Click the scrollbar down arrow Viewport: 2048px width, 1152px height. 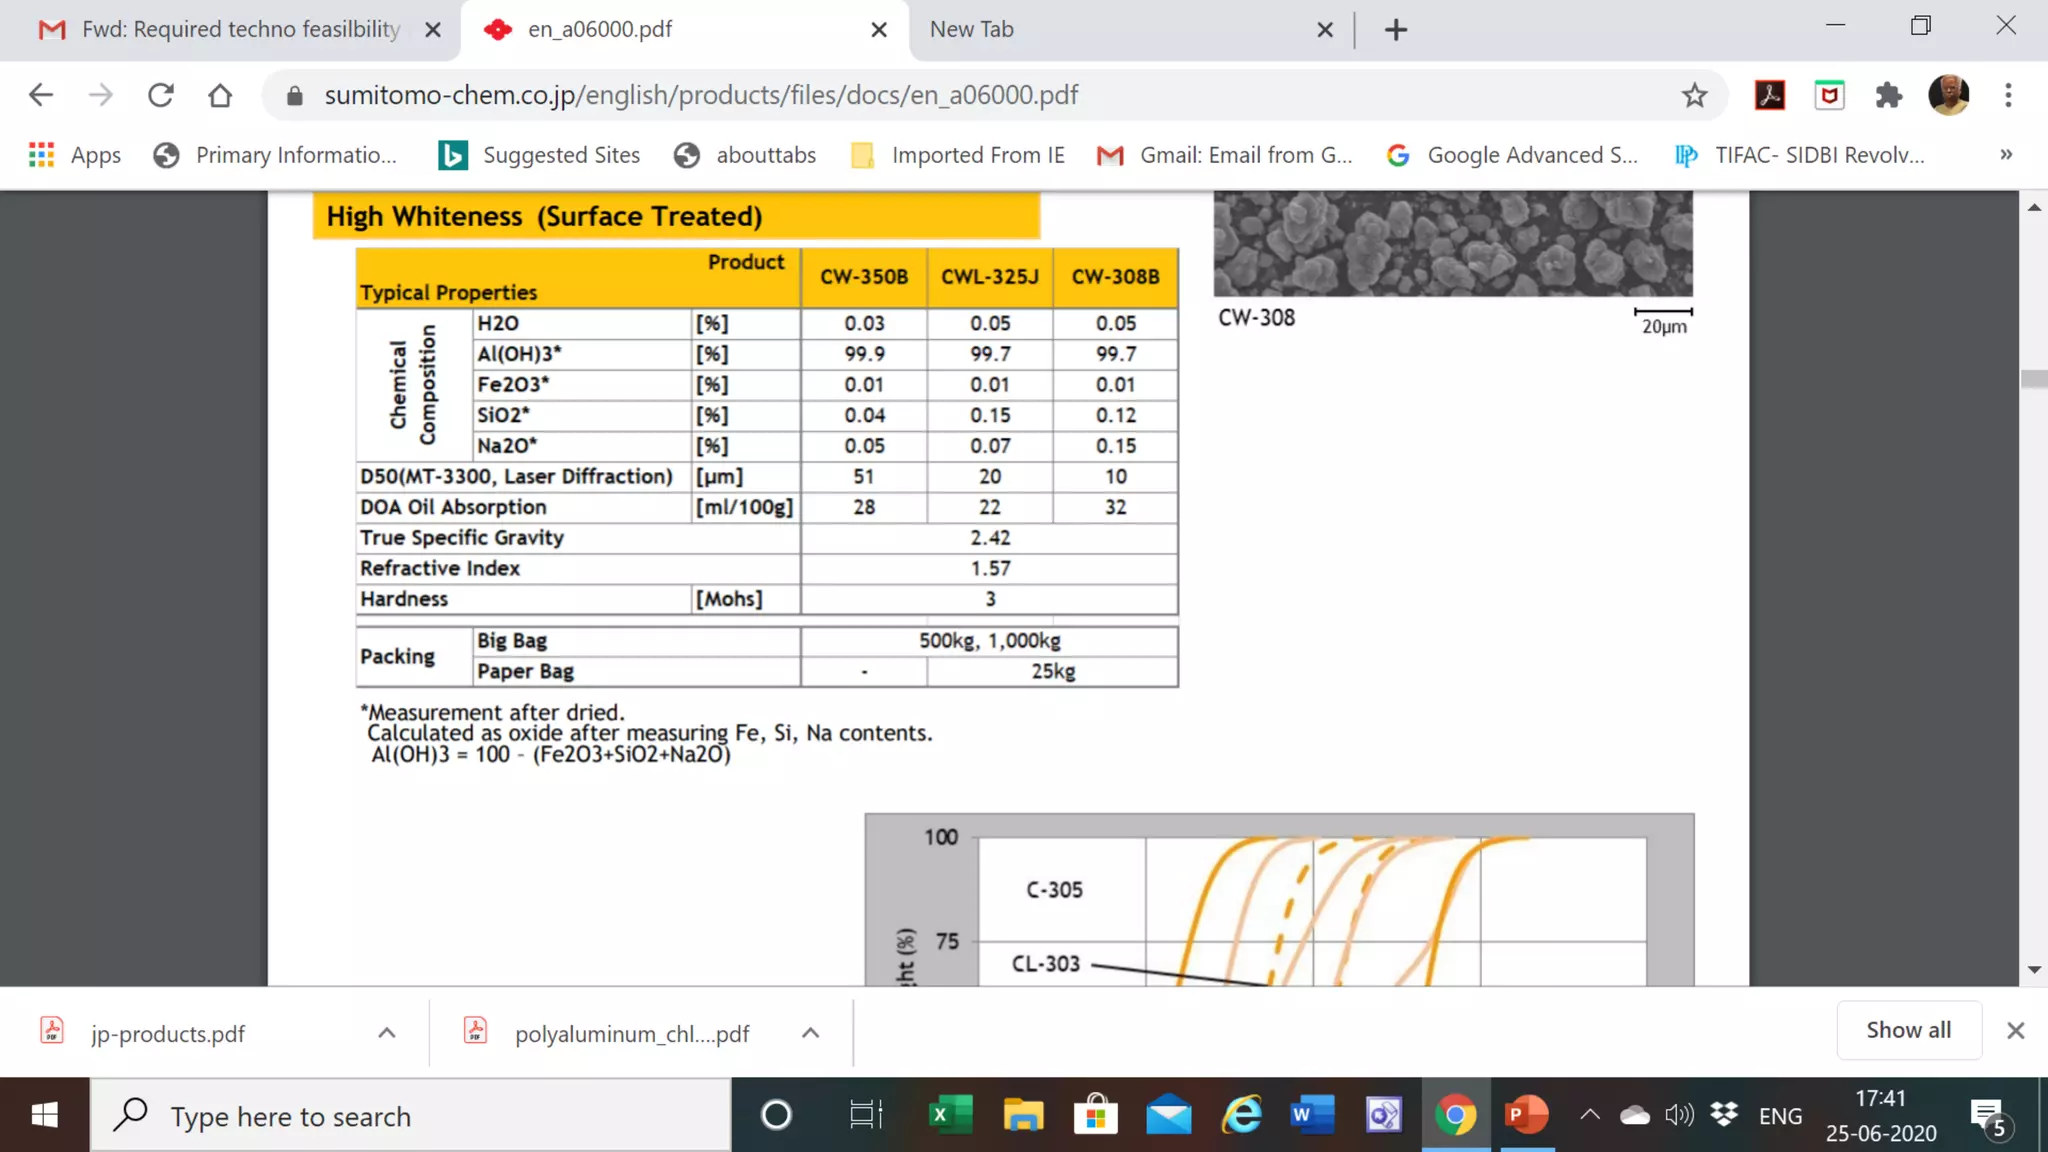coord(2034,969)
